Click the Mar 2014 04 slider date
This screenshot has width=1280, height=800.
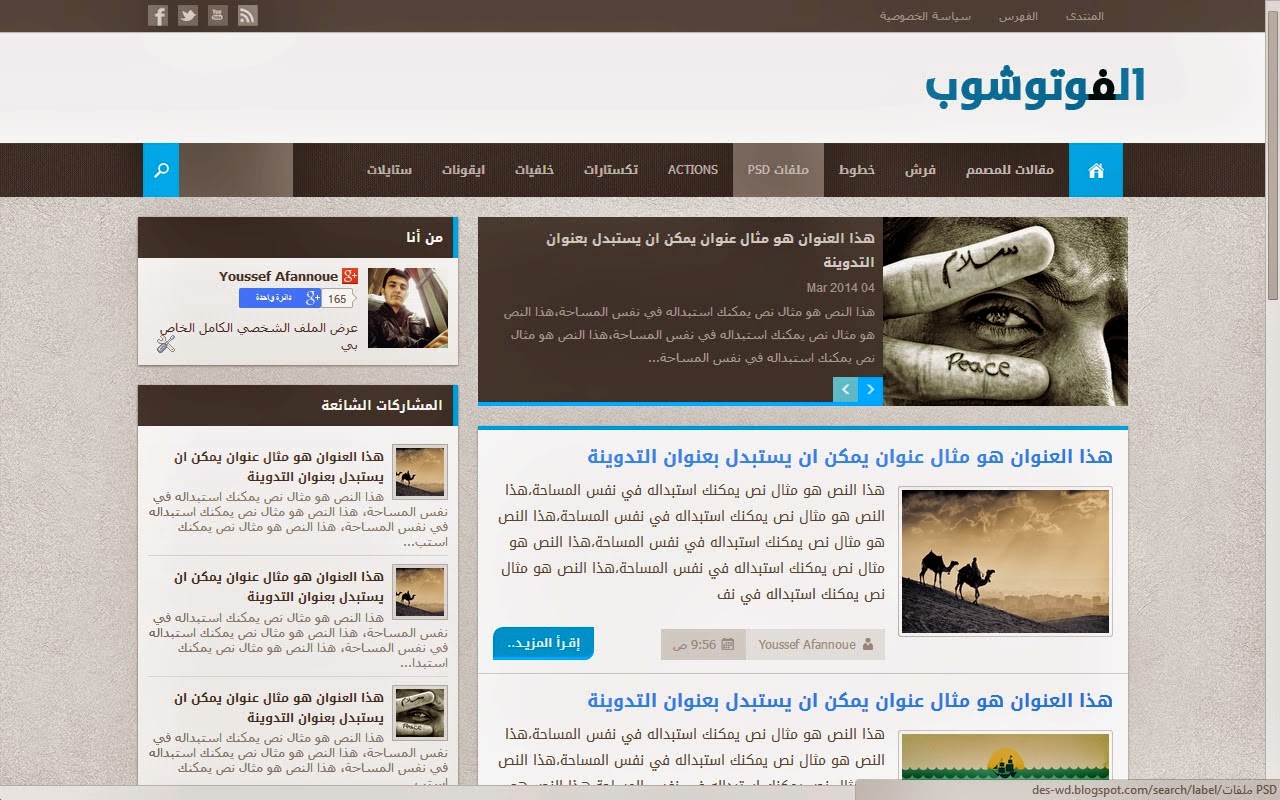[x=841, y=288]
